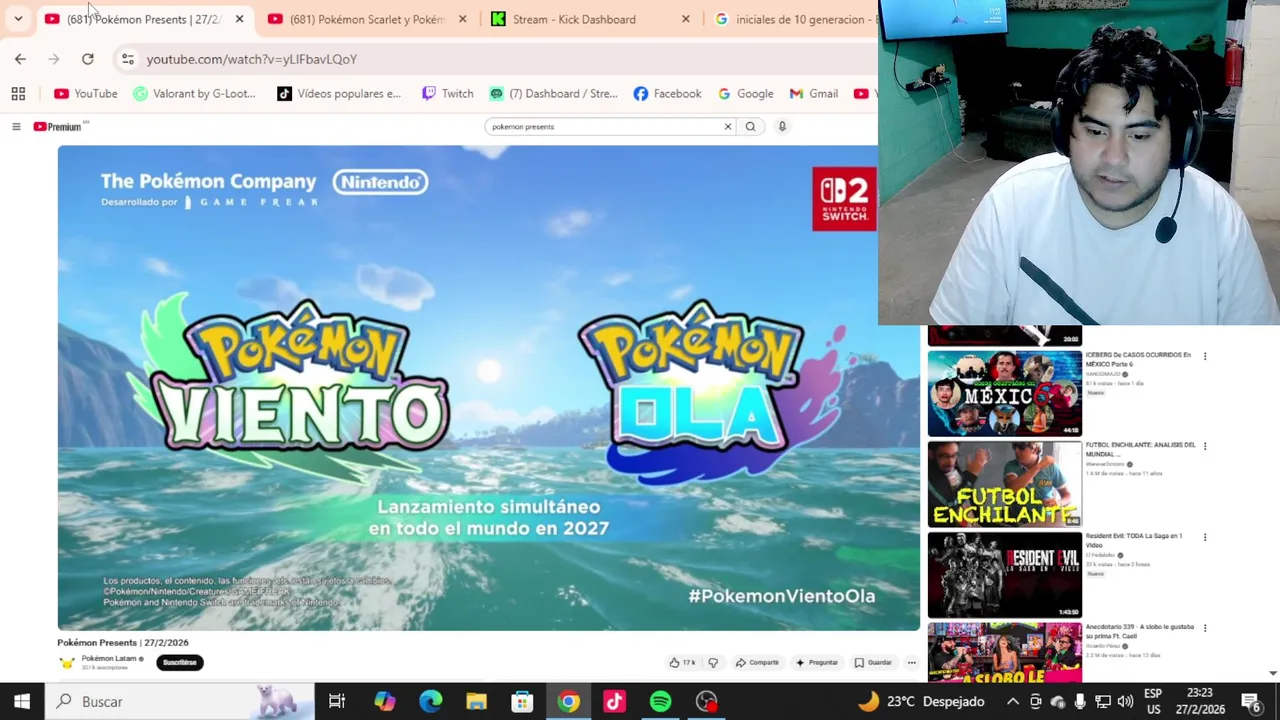The width and height of the screenshot is (1280, 720).
Task: Open the Windows Start menu
Action: [x=22, y=701]
